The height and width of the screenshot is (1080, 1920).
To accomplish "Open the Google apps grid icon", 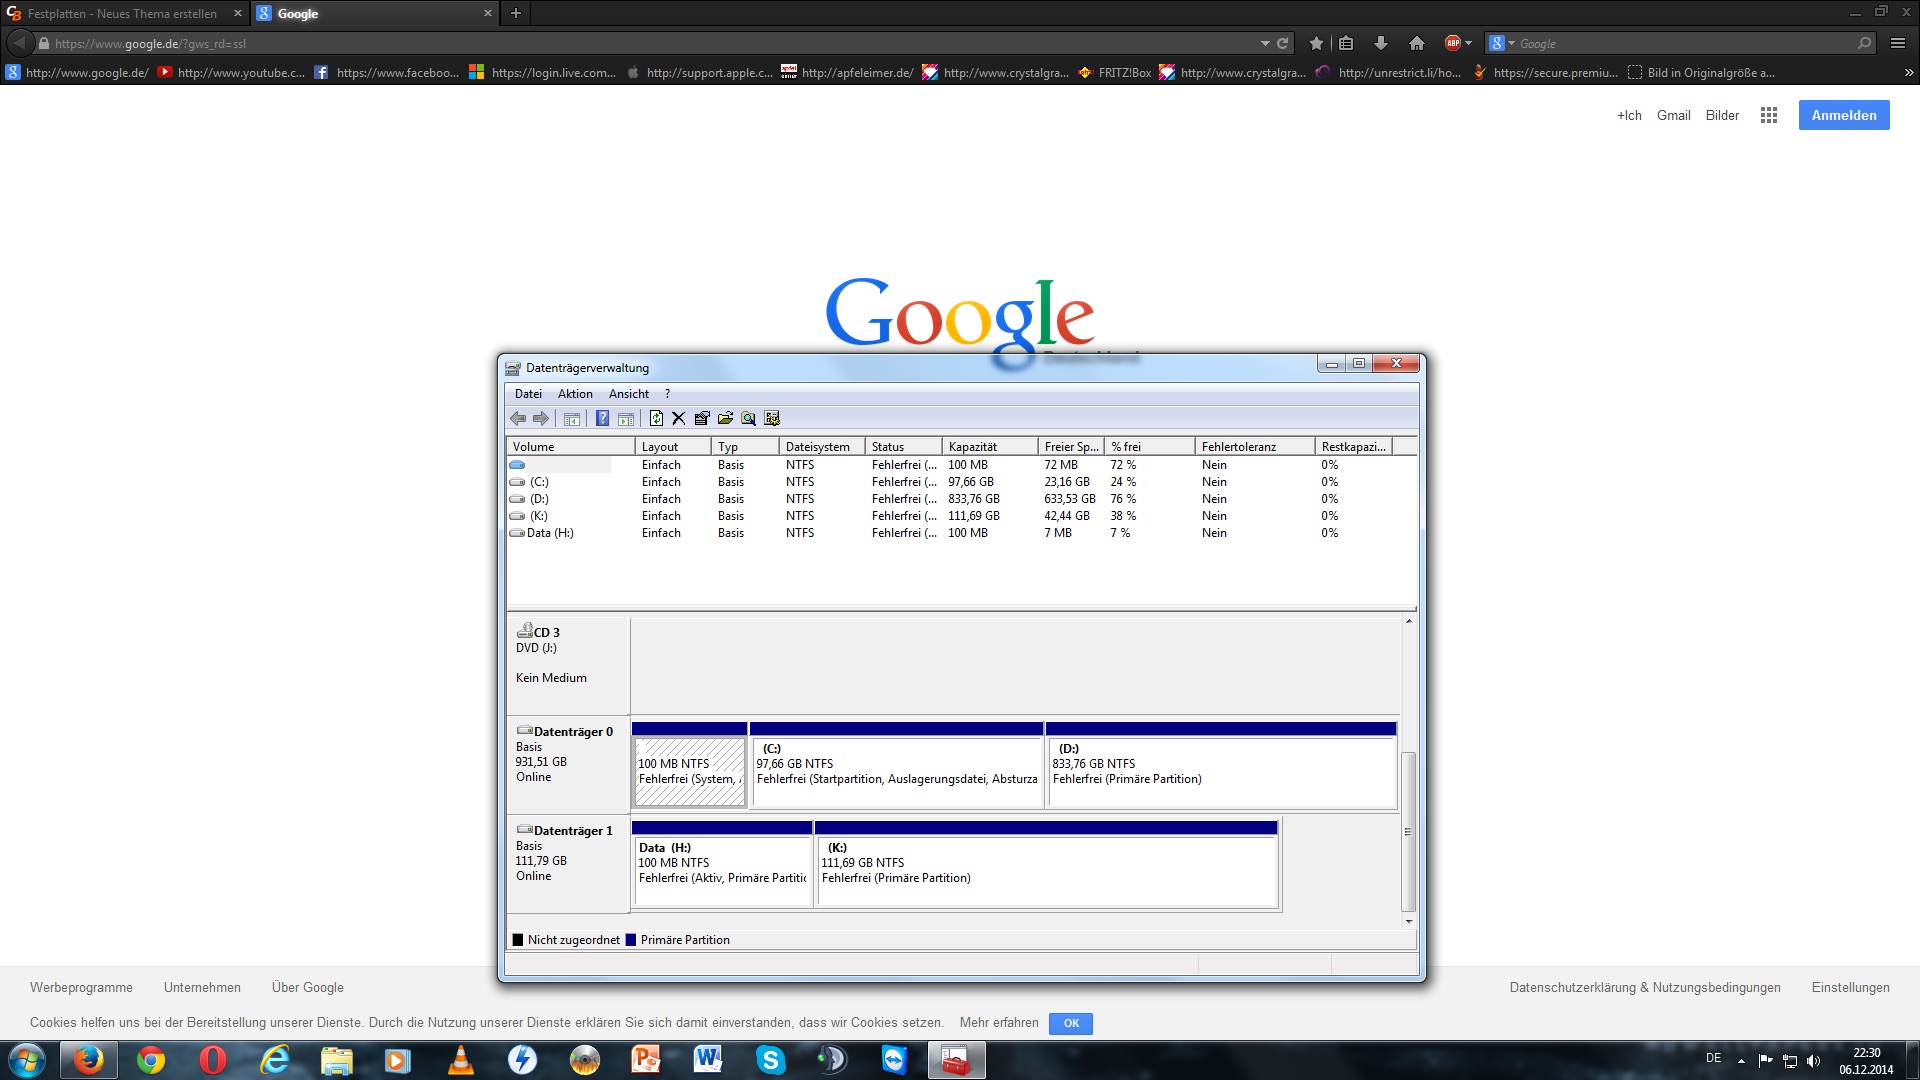I will coord(1768,115).
